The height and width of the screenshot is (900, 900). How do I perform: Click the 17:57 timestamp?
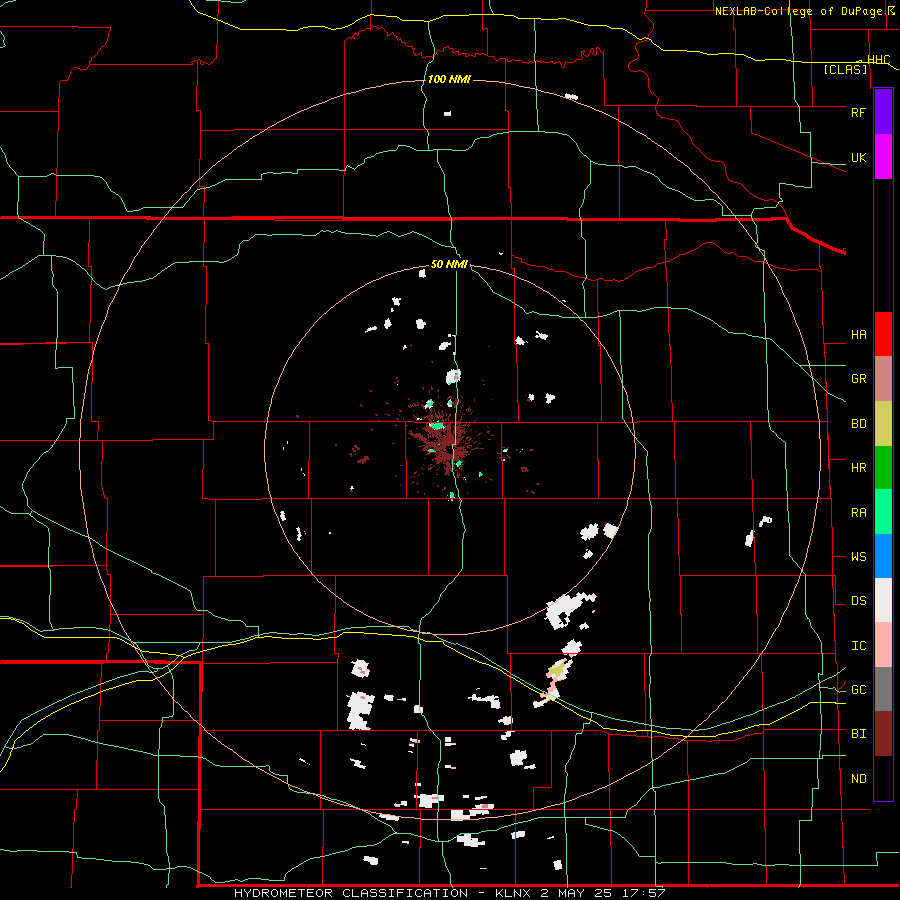pyautogui.click(x=646, y=893)
